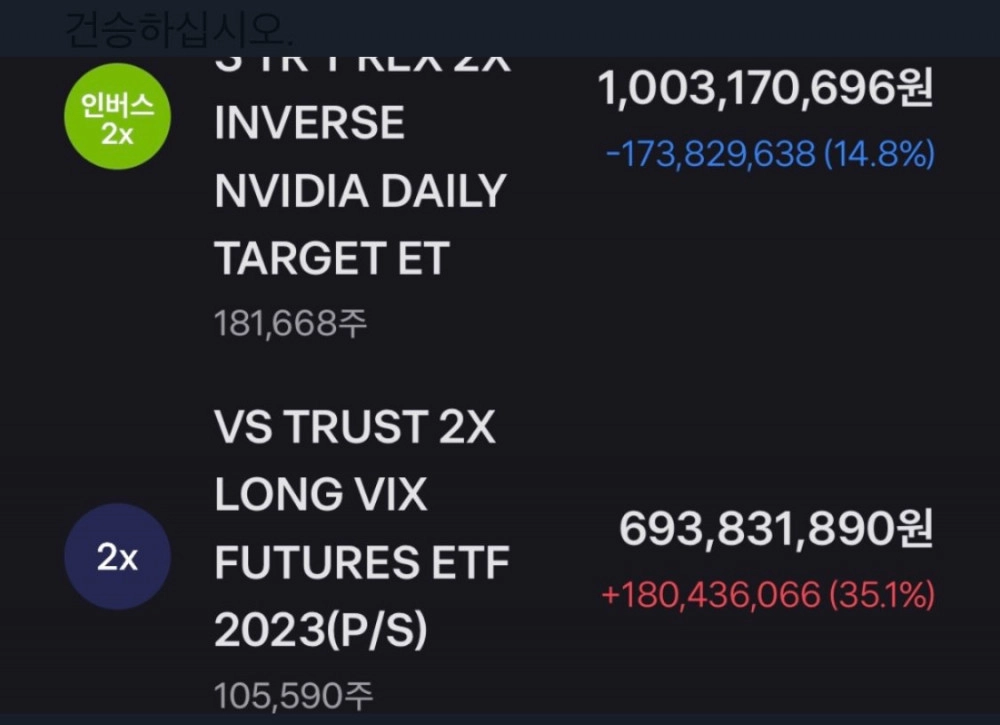Tap the navy 2x badge icon
The image size is (1000, 725).
tap(117, 557)
